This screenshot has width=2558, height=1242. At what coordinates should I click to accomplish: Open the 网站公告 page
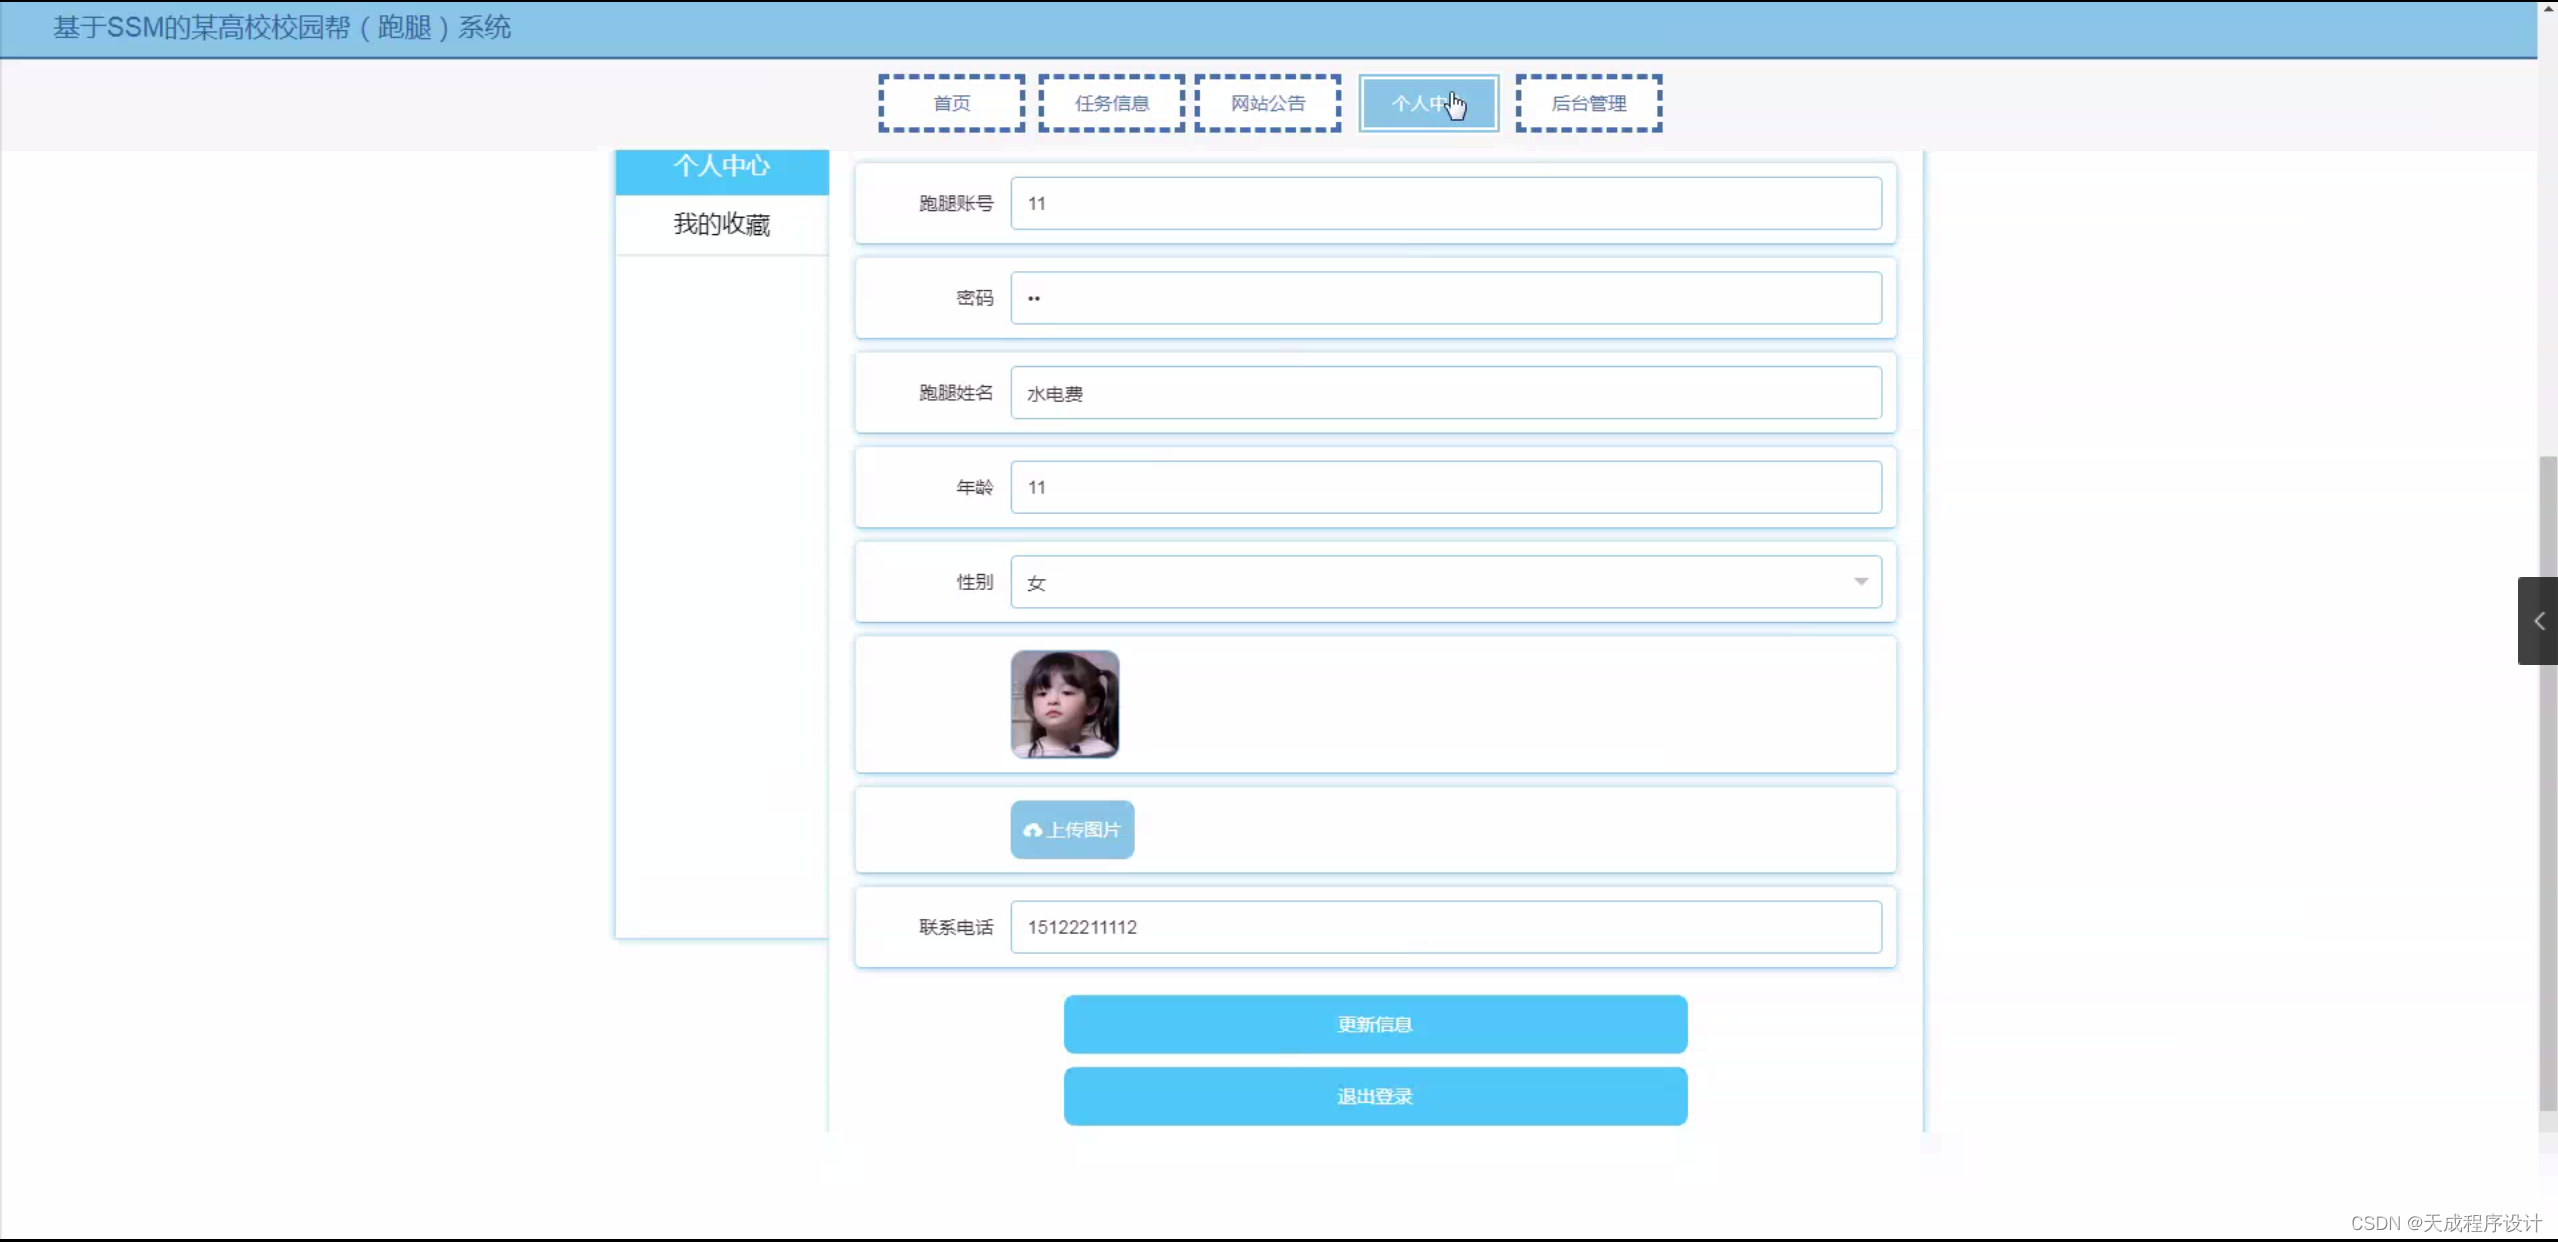click(1266, 102)
